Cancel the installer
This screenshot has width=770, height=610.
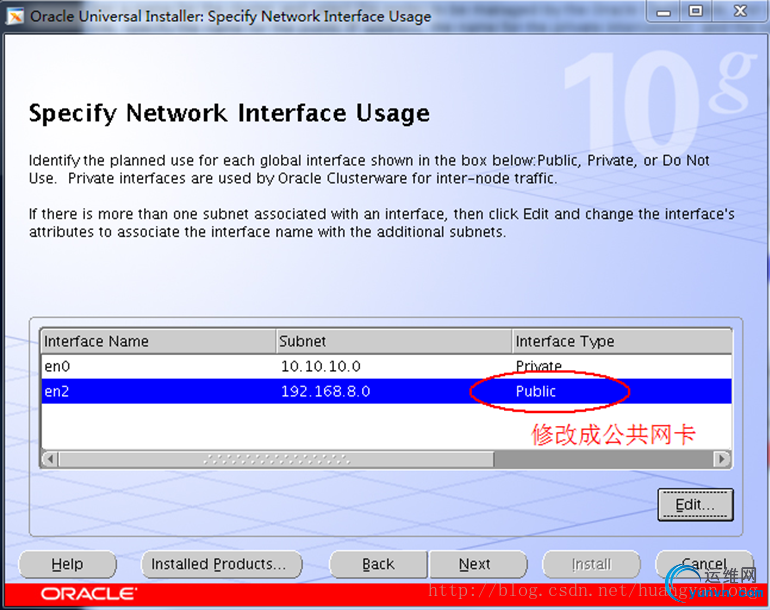pos(704,564)
